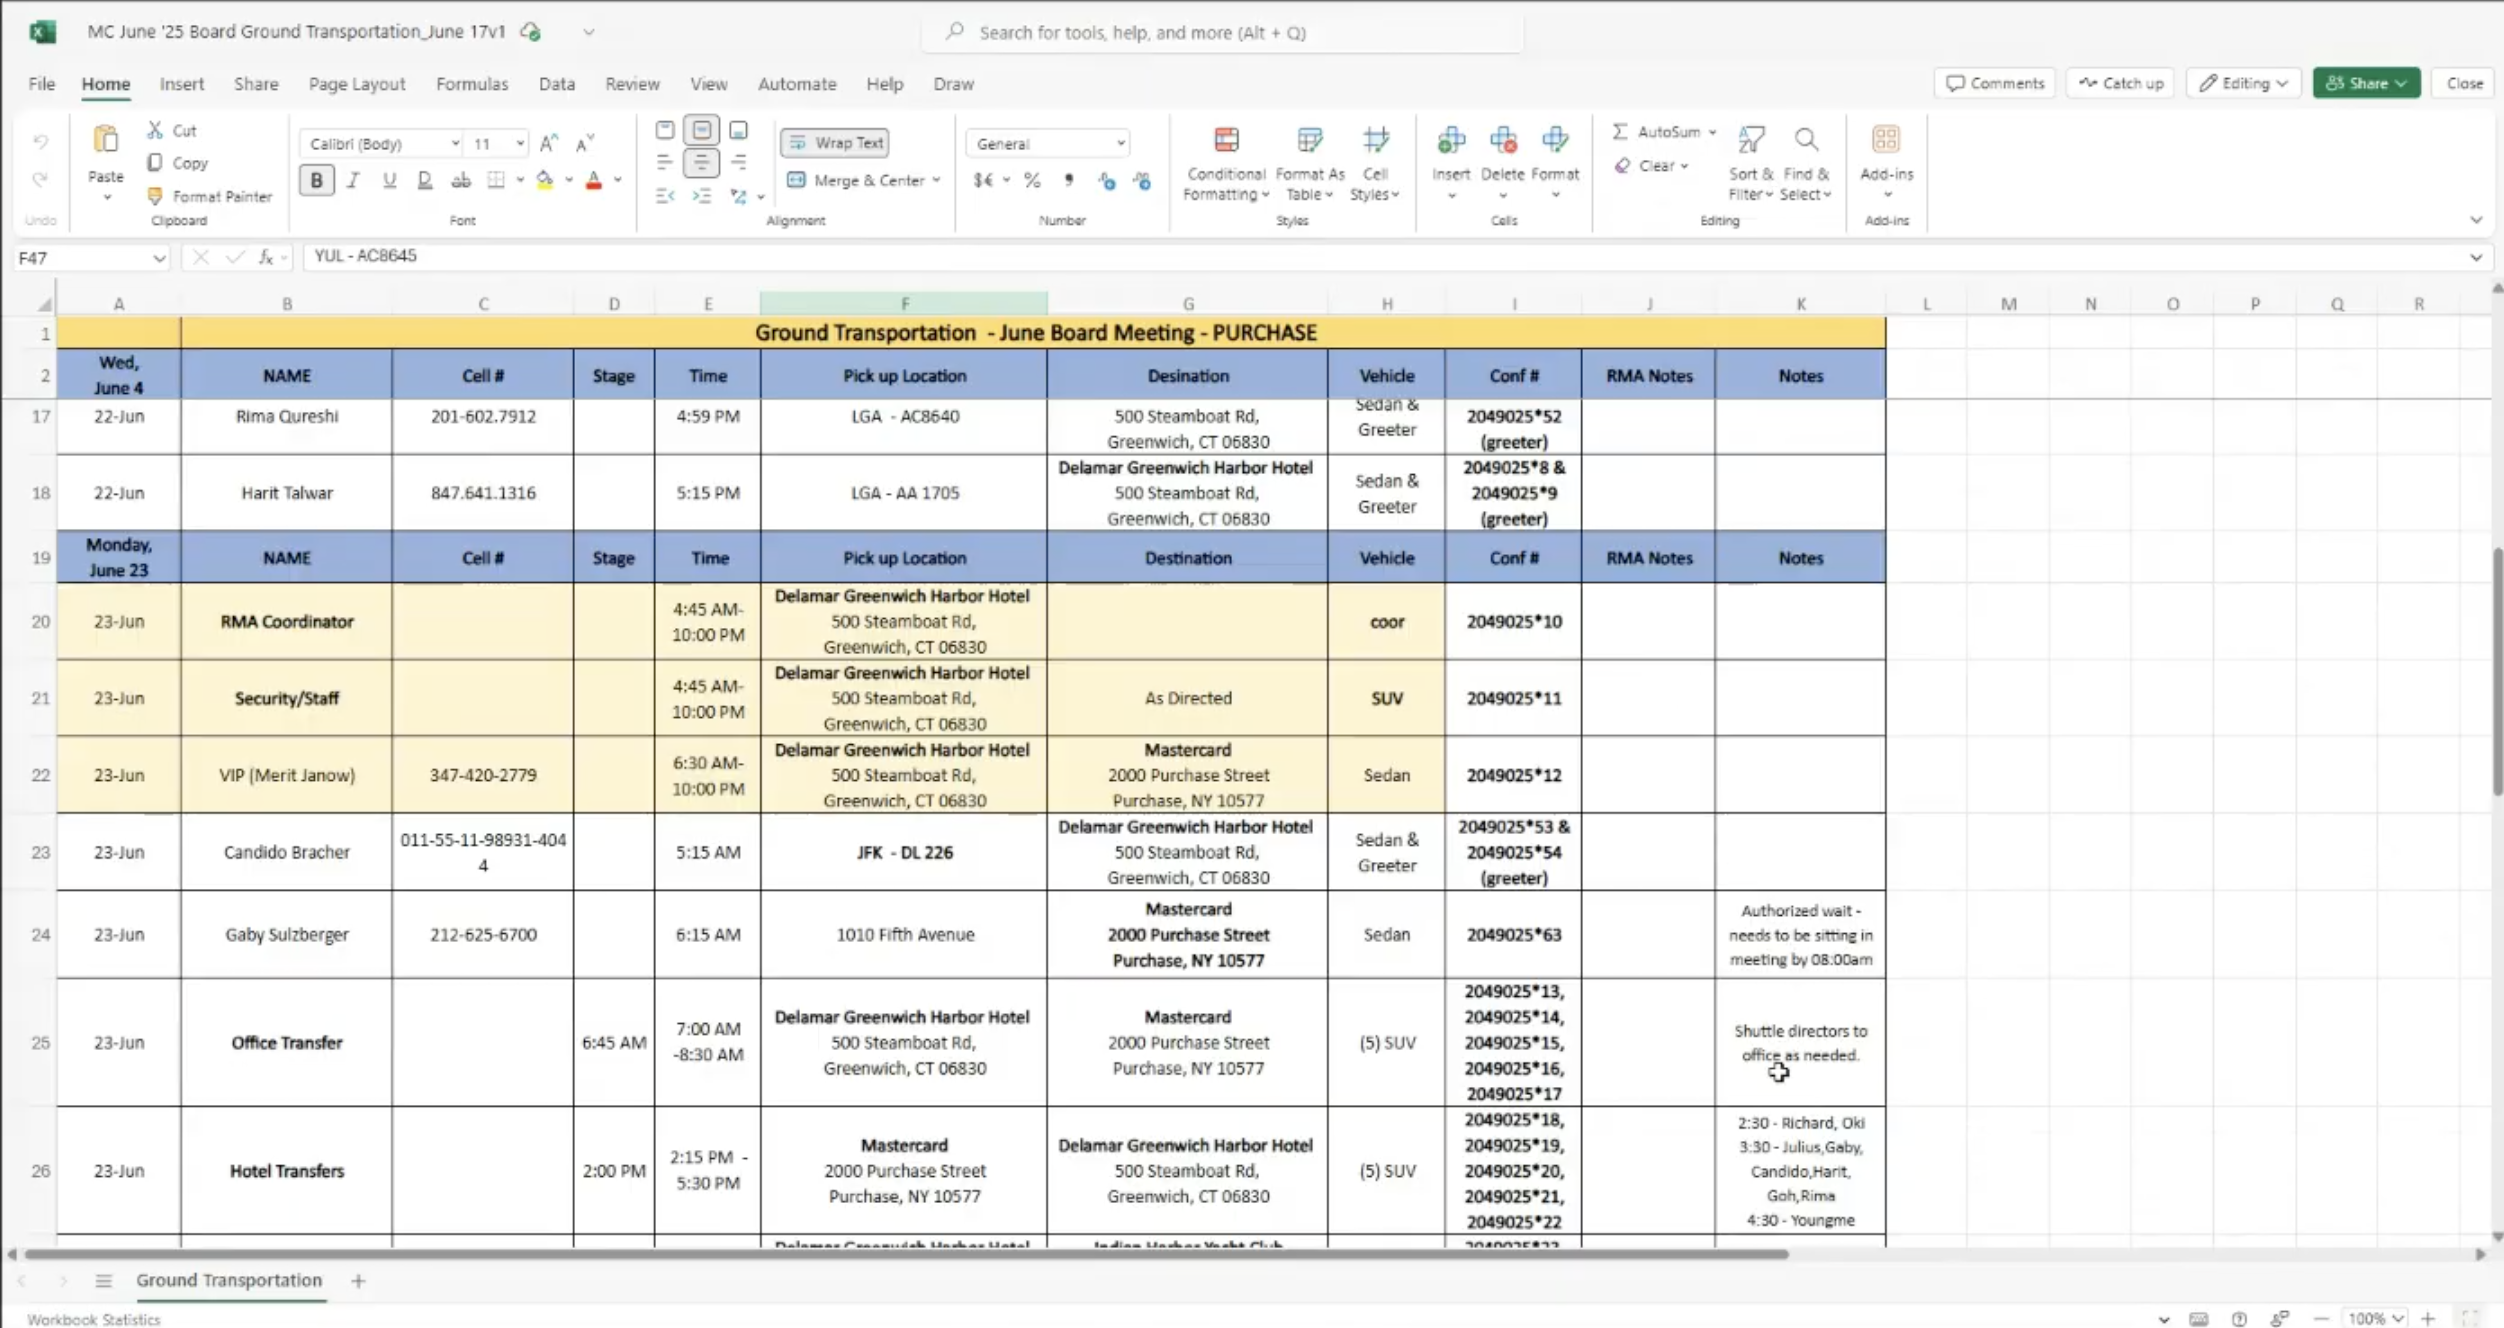Image resolution: width=2504 pixels, height=1328 pixels.
Task: Increase decimal places
Action: (x=1106, y=180)
